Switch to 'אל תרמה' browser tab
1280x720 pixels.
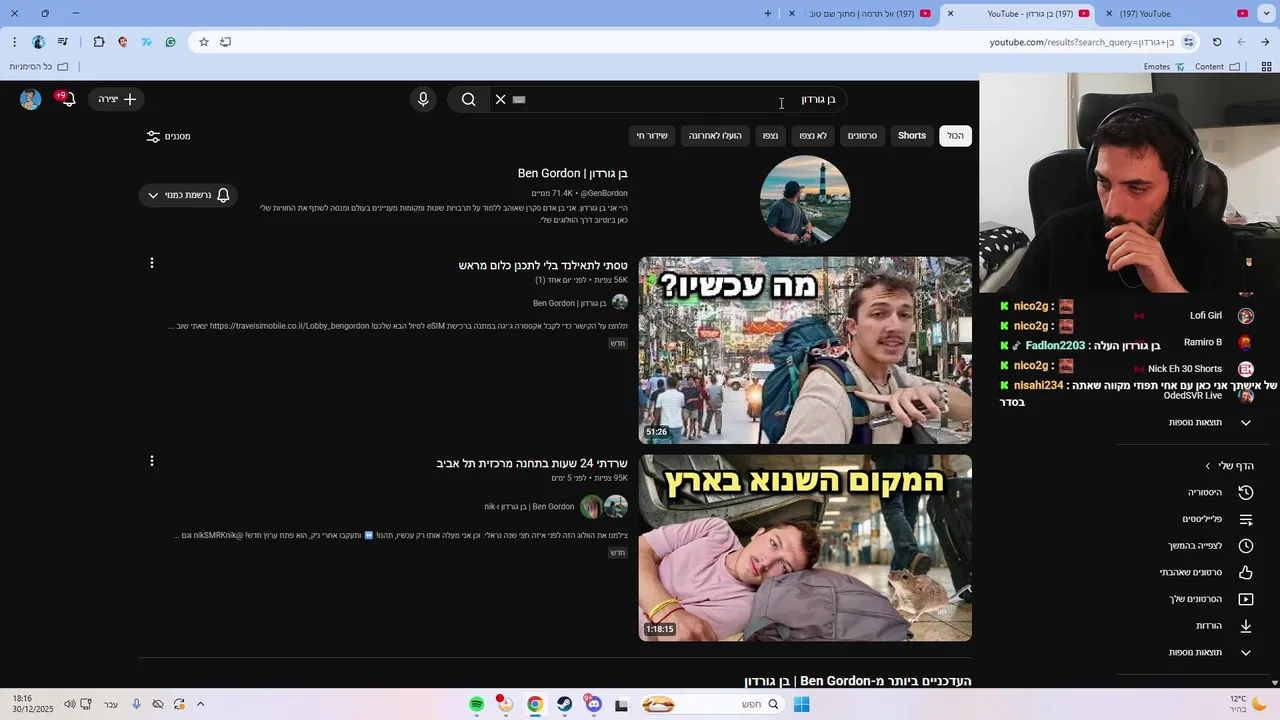(x=863, y=14)
